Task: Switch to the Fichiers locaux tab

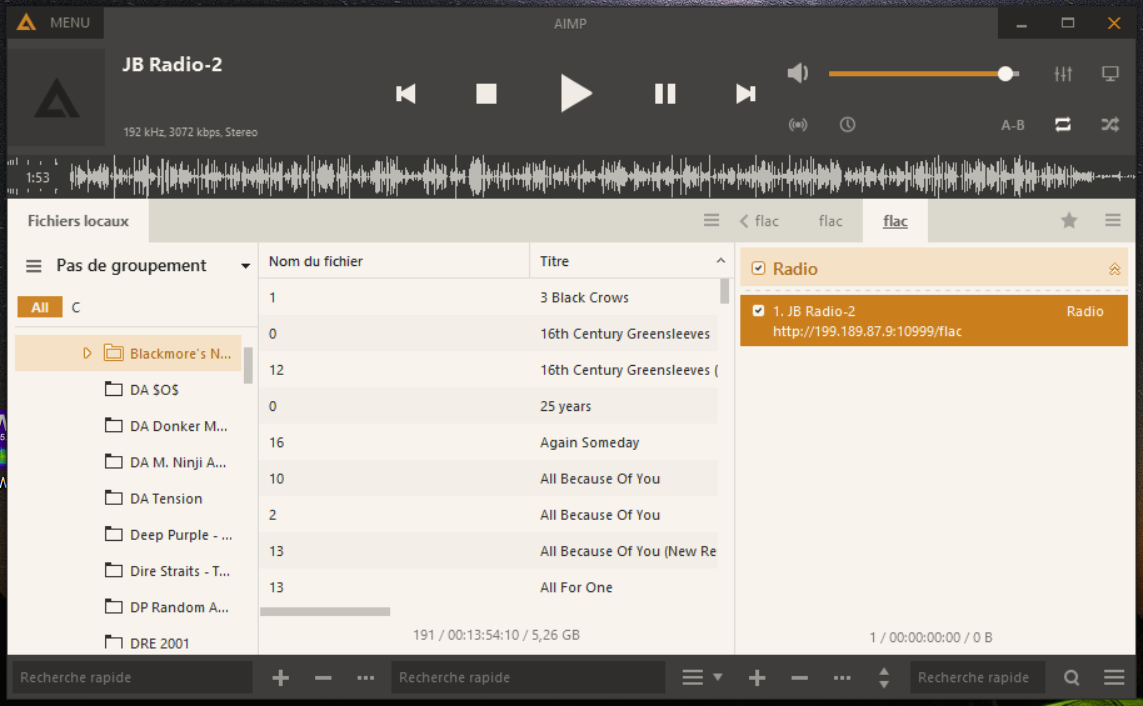Action: (78, 221)
